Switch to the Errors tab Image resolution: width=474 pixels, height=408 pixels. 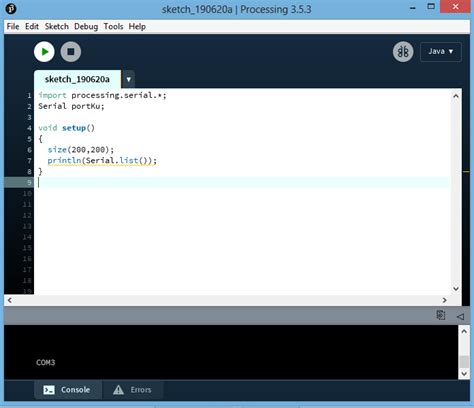(x=133, y=390)
